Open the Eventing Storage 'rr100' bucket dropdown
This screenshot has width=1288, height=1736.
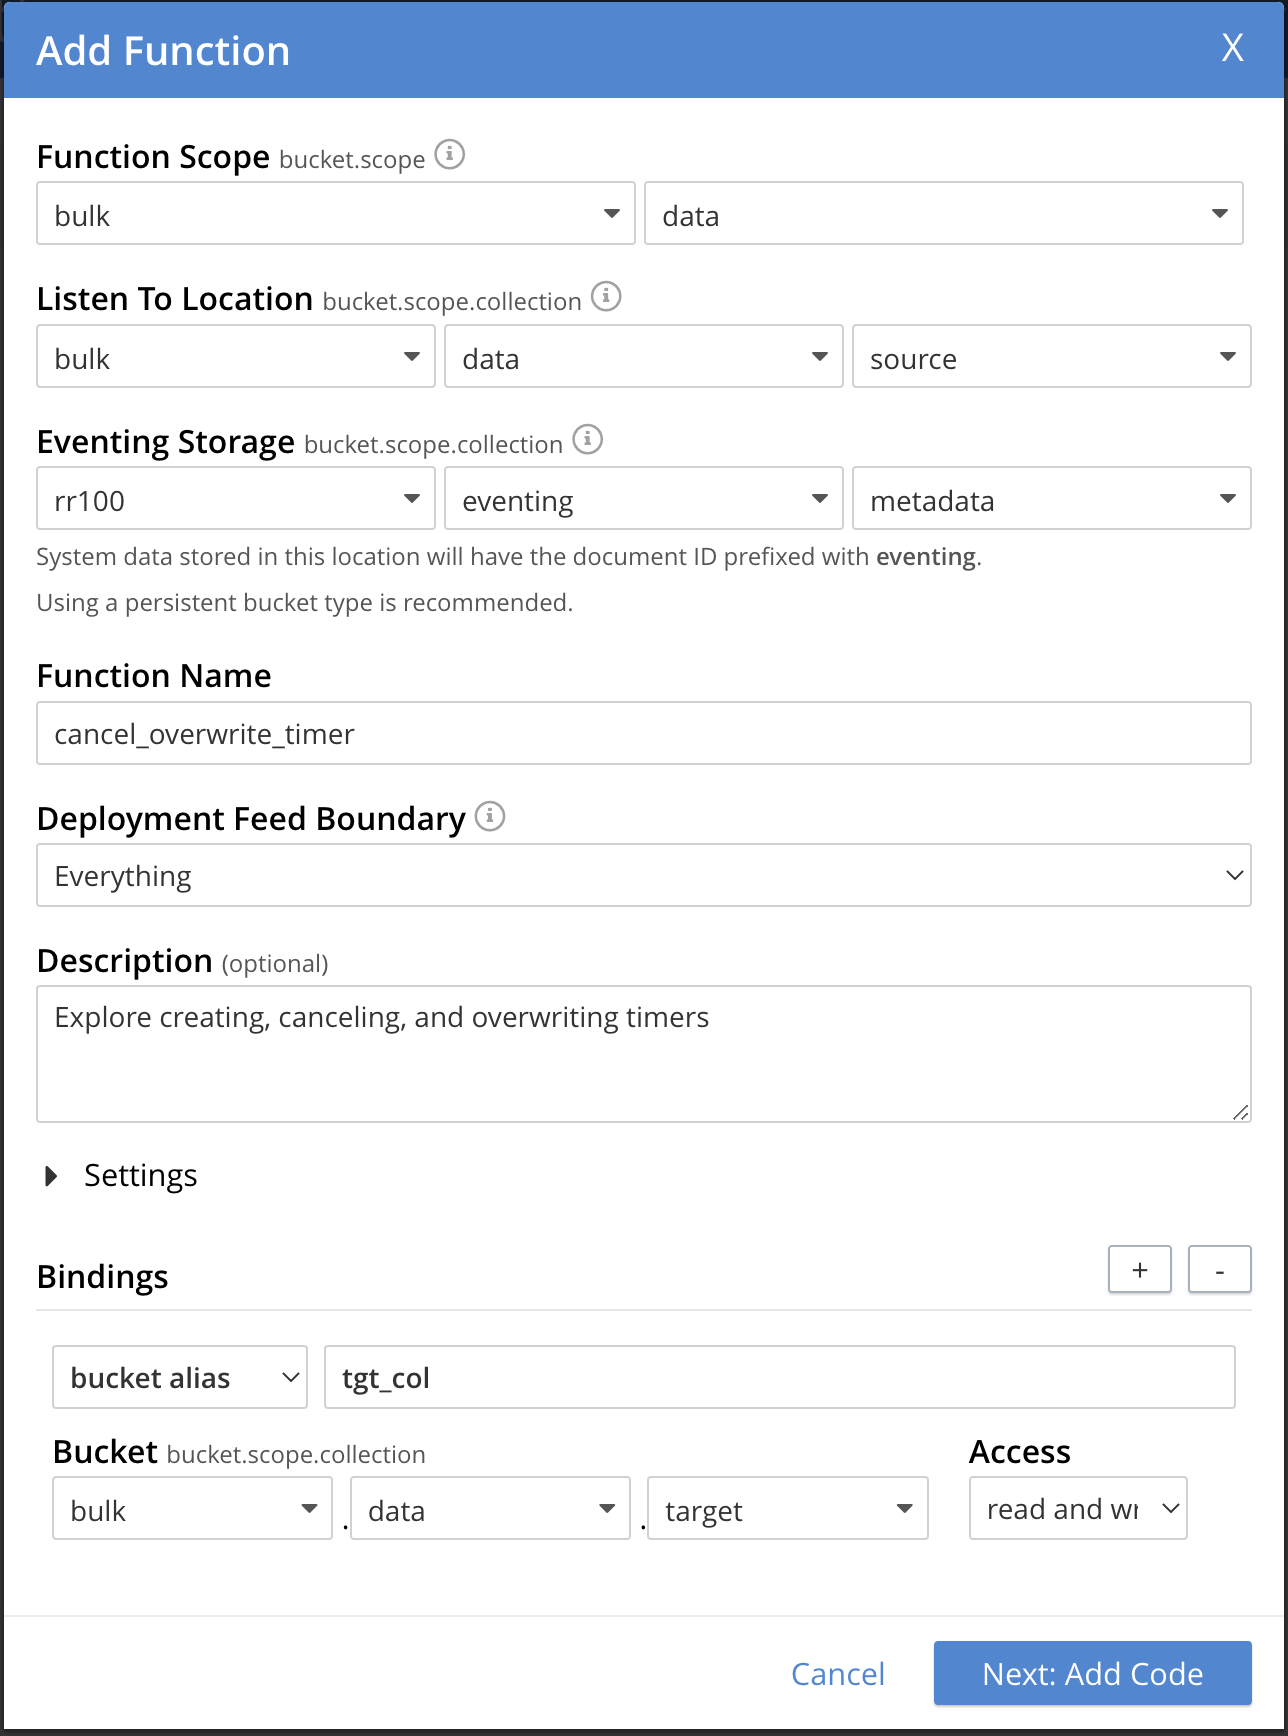point(235,499)
